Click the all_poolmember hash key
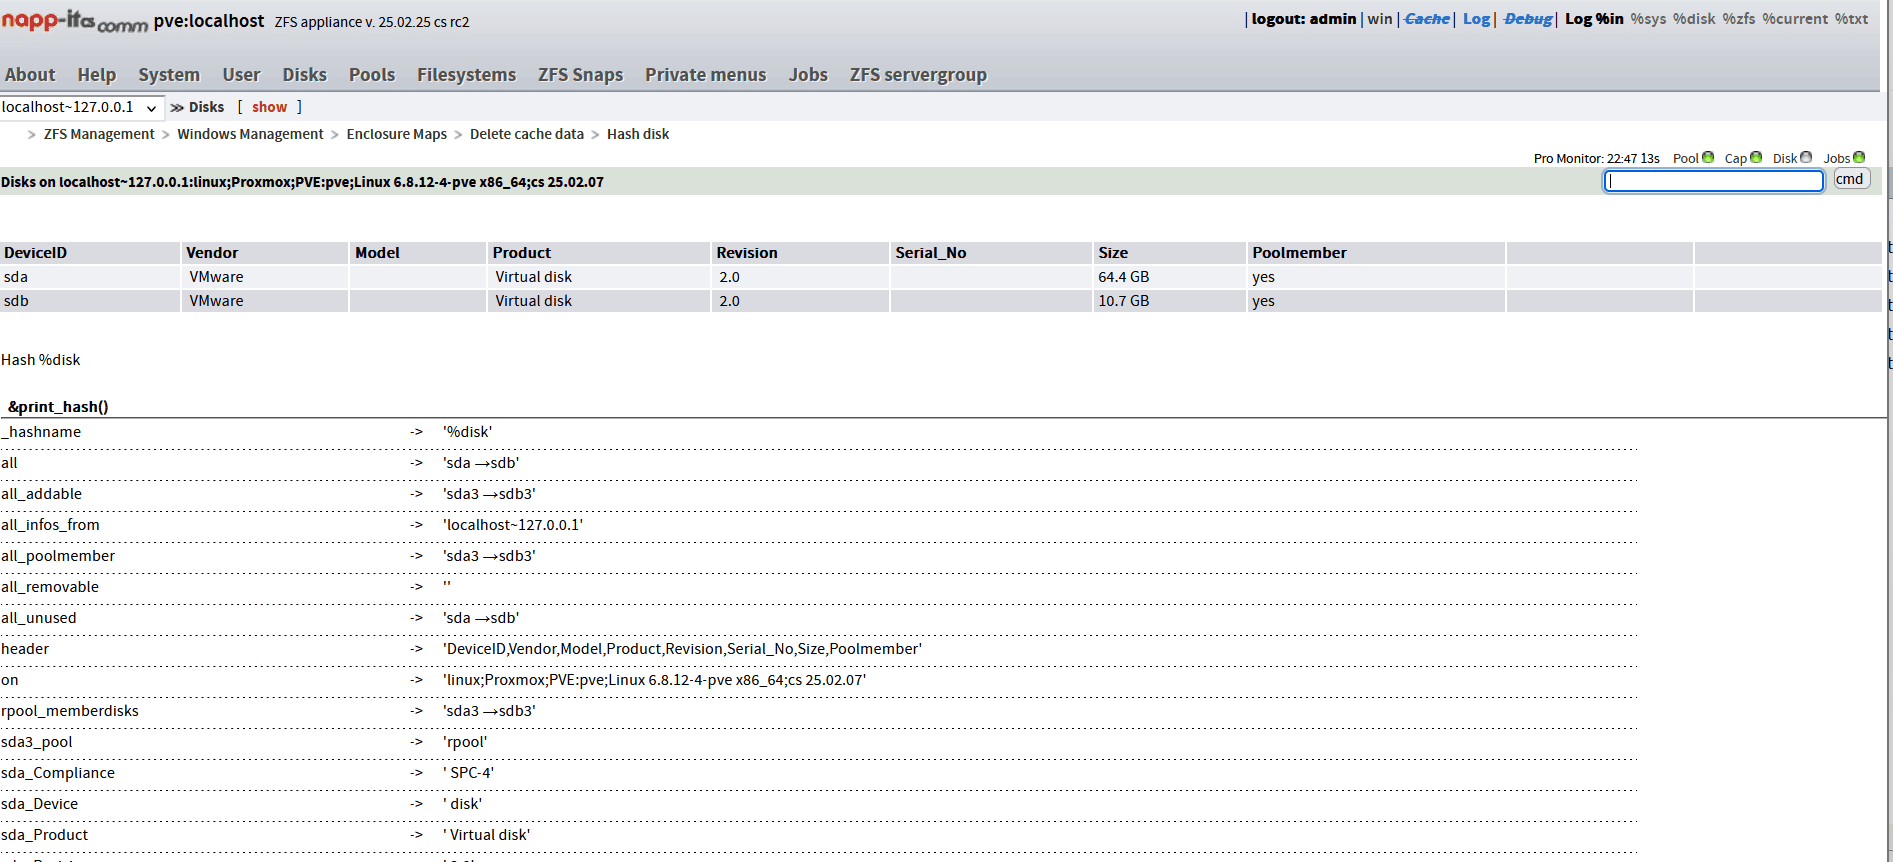This screenshot has width=1893, height=862. pos(58,556)
